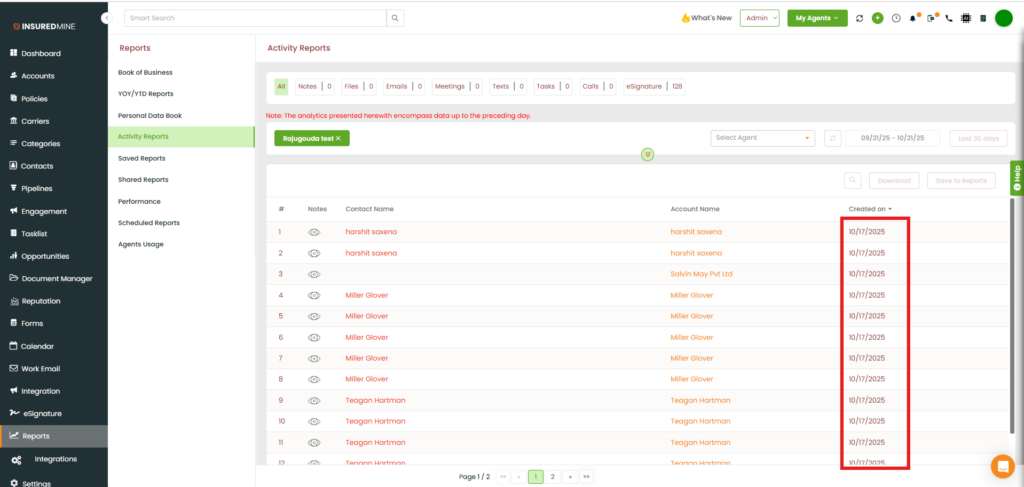Open the notifications bell icon
The width and height of the screenshot is (1024, 487).
(x=913, y=18)
